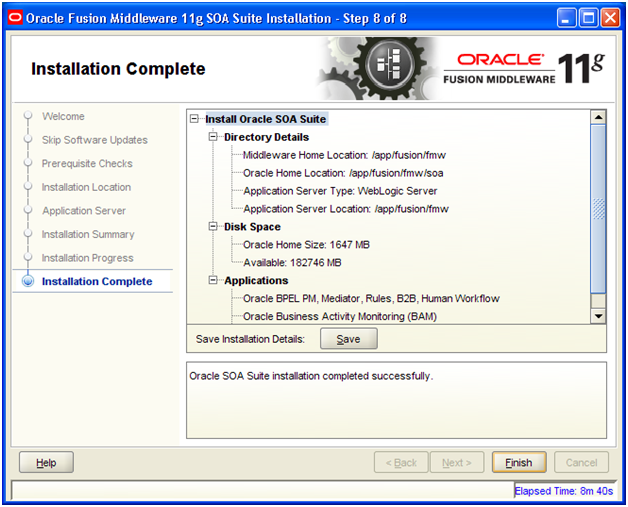Click the 'Save Installation Details:' label
Viewport: 628px width, 507px height.
pyautogui.click(x=250, y=339)
